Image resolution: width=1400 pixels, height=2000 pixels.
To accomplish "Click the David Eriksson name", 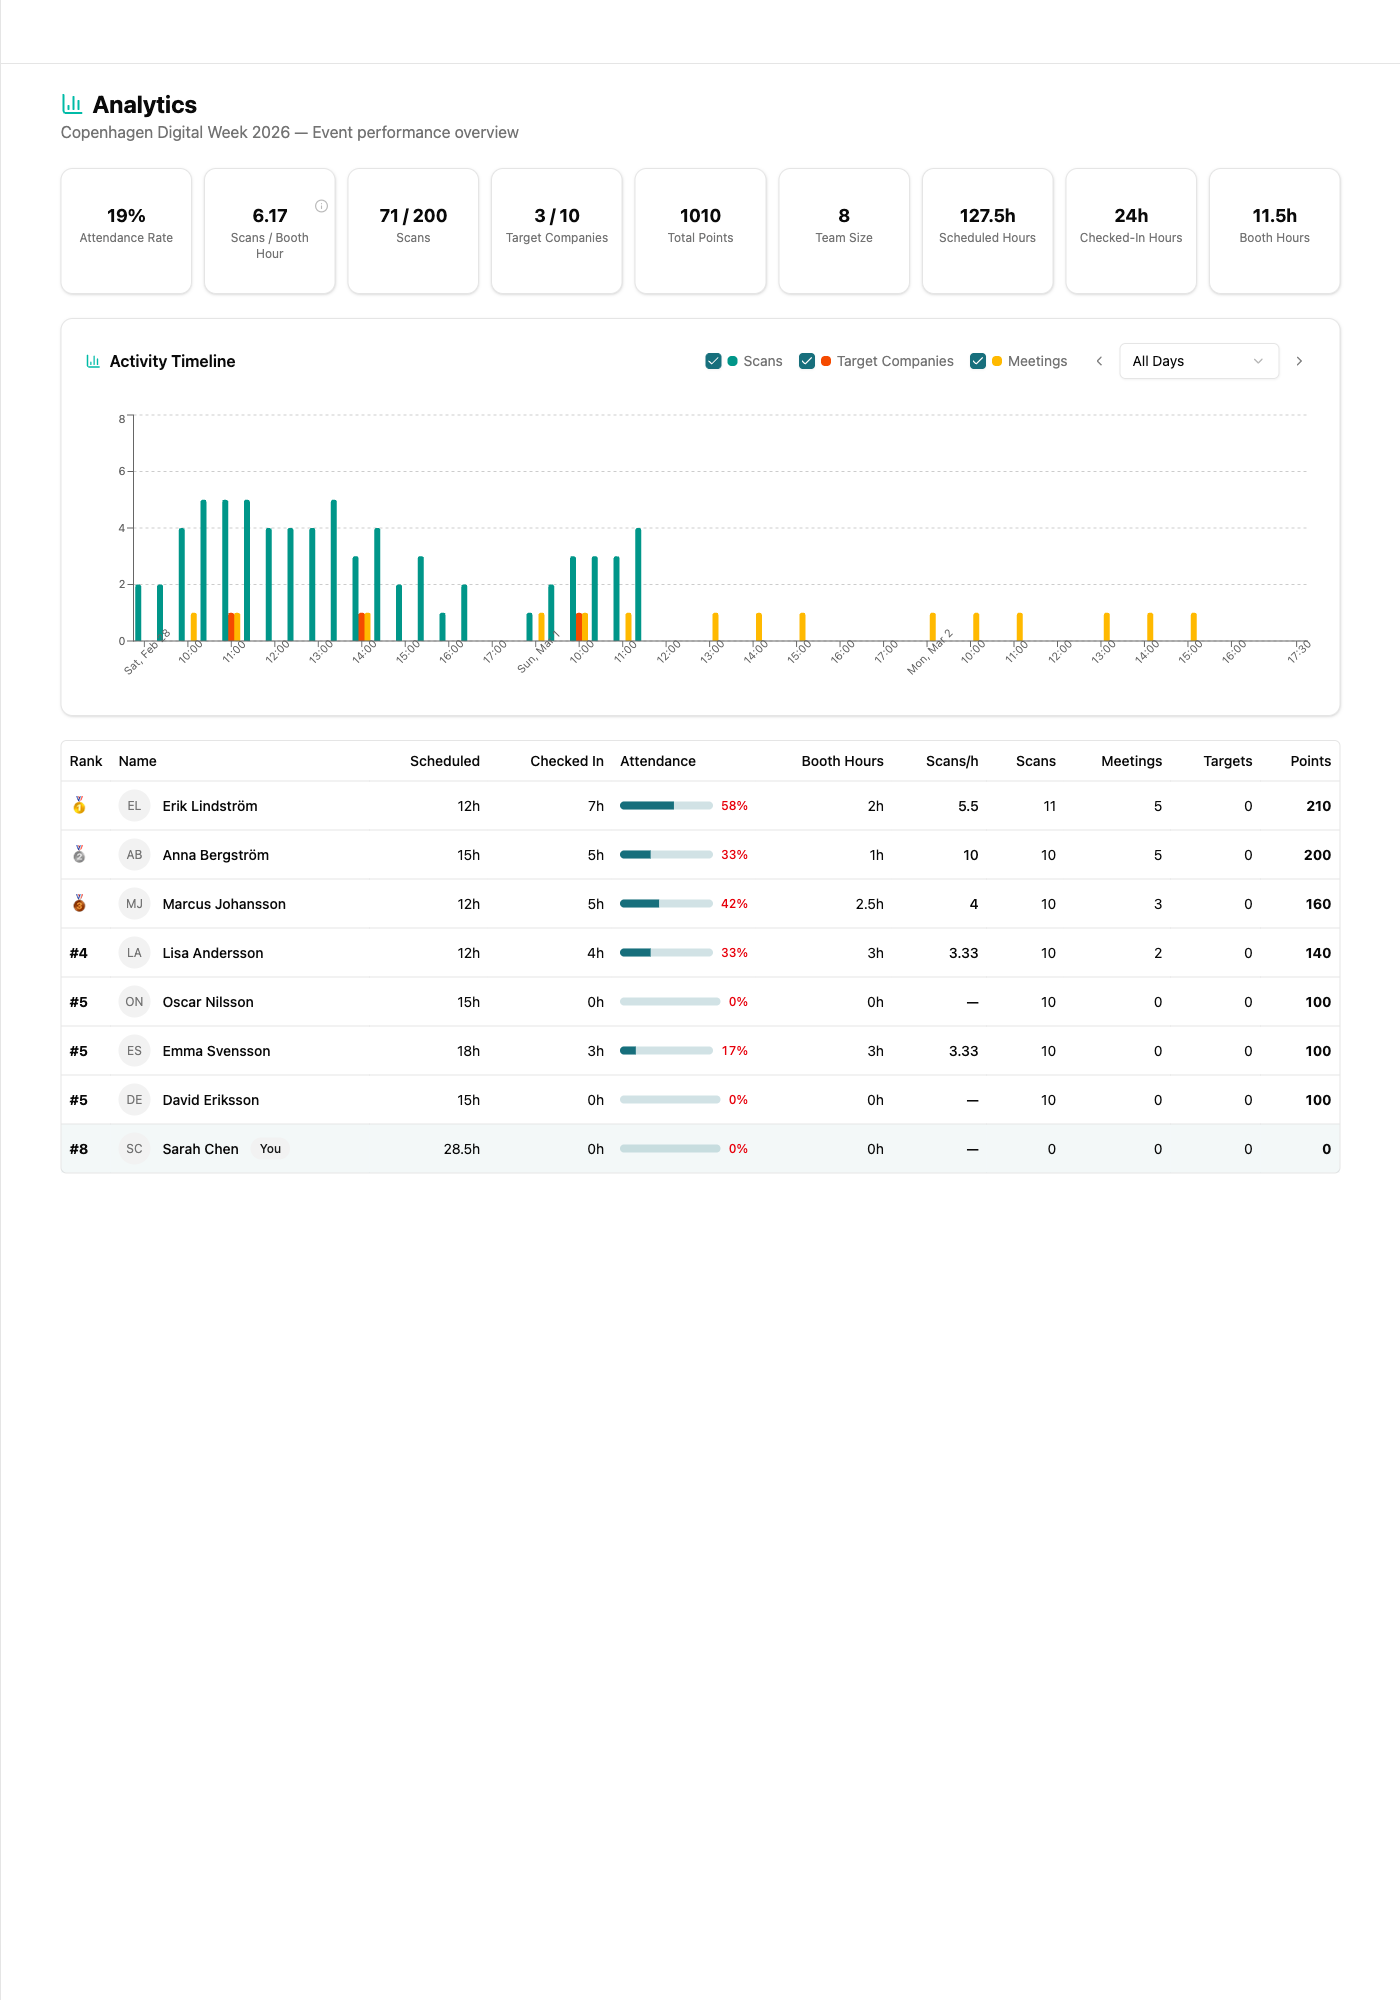I will [x=211, y=1100].
